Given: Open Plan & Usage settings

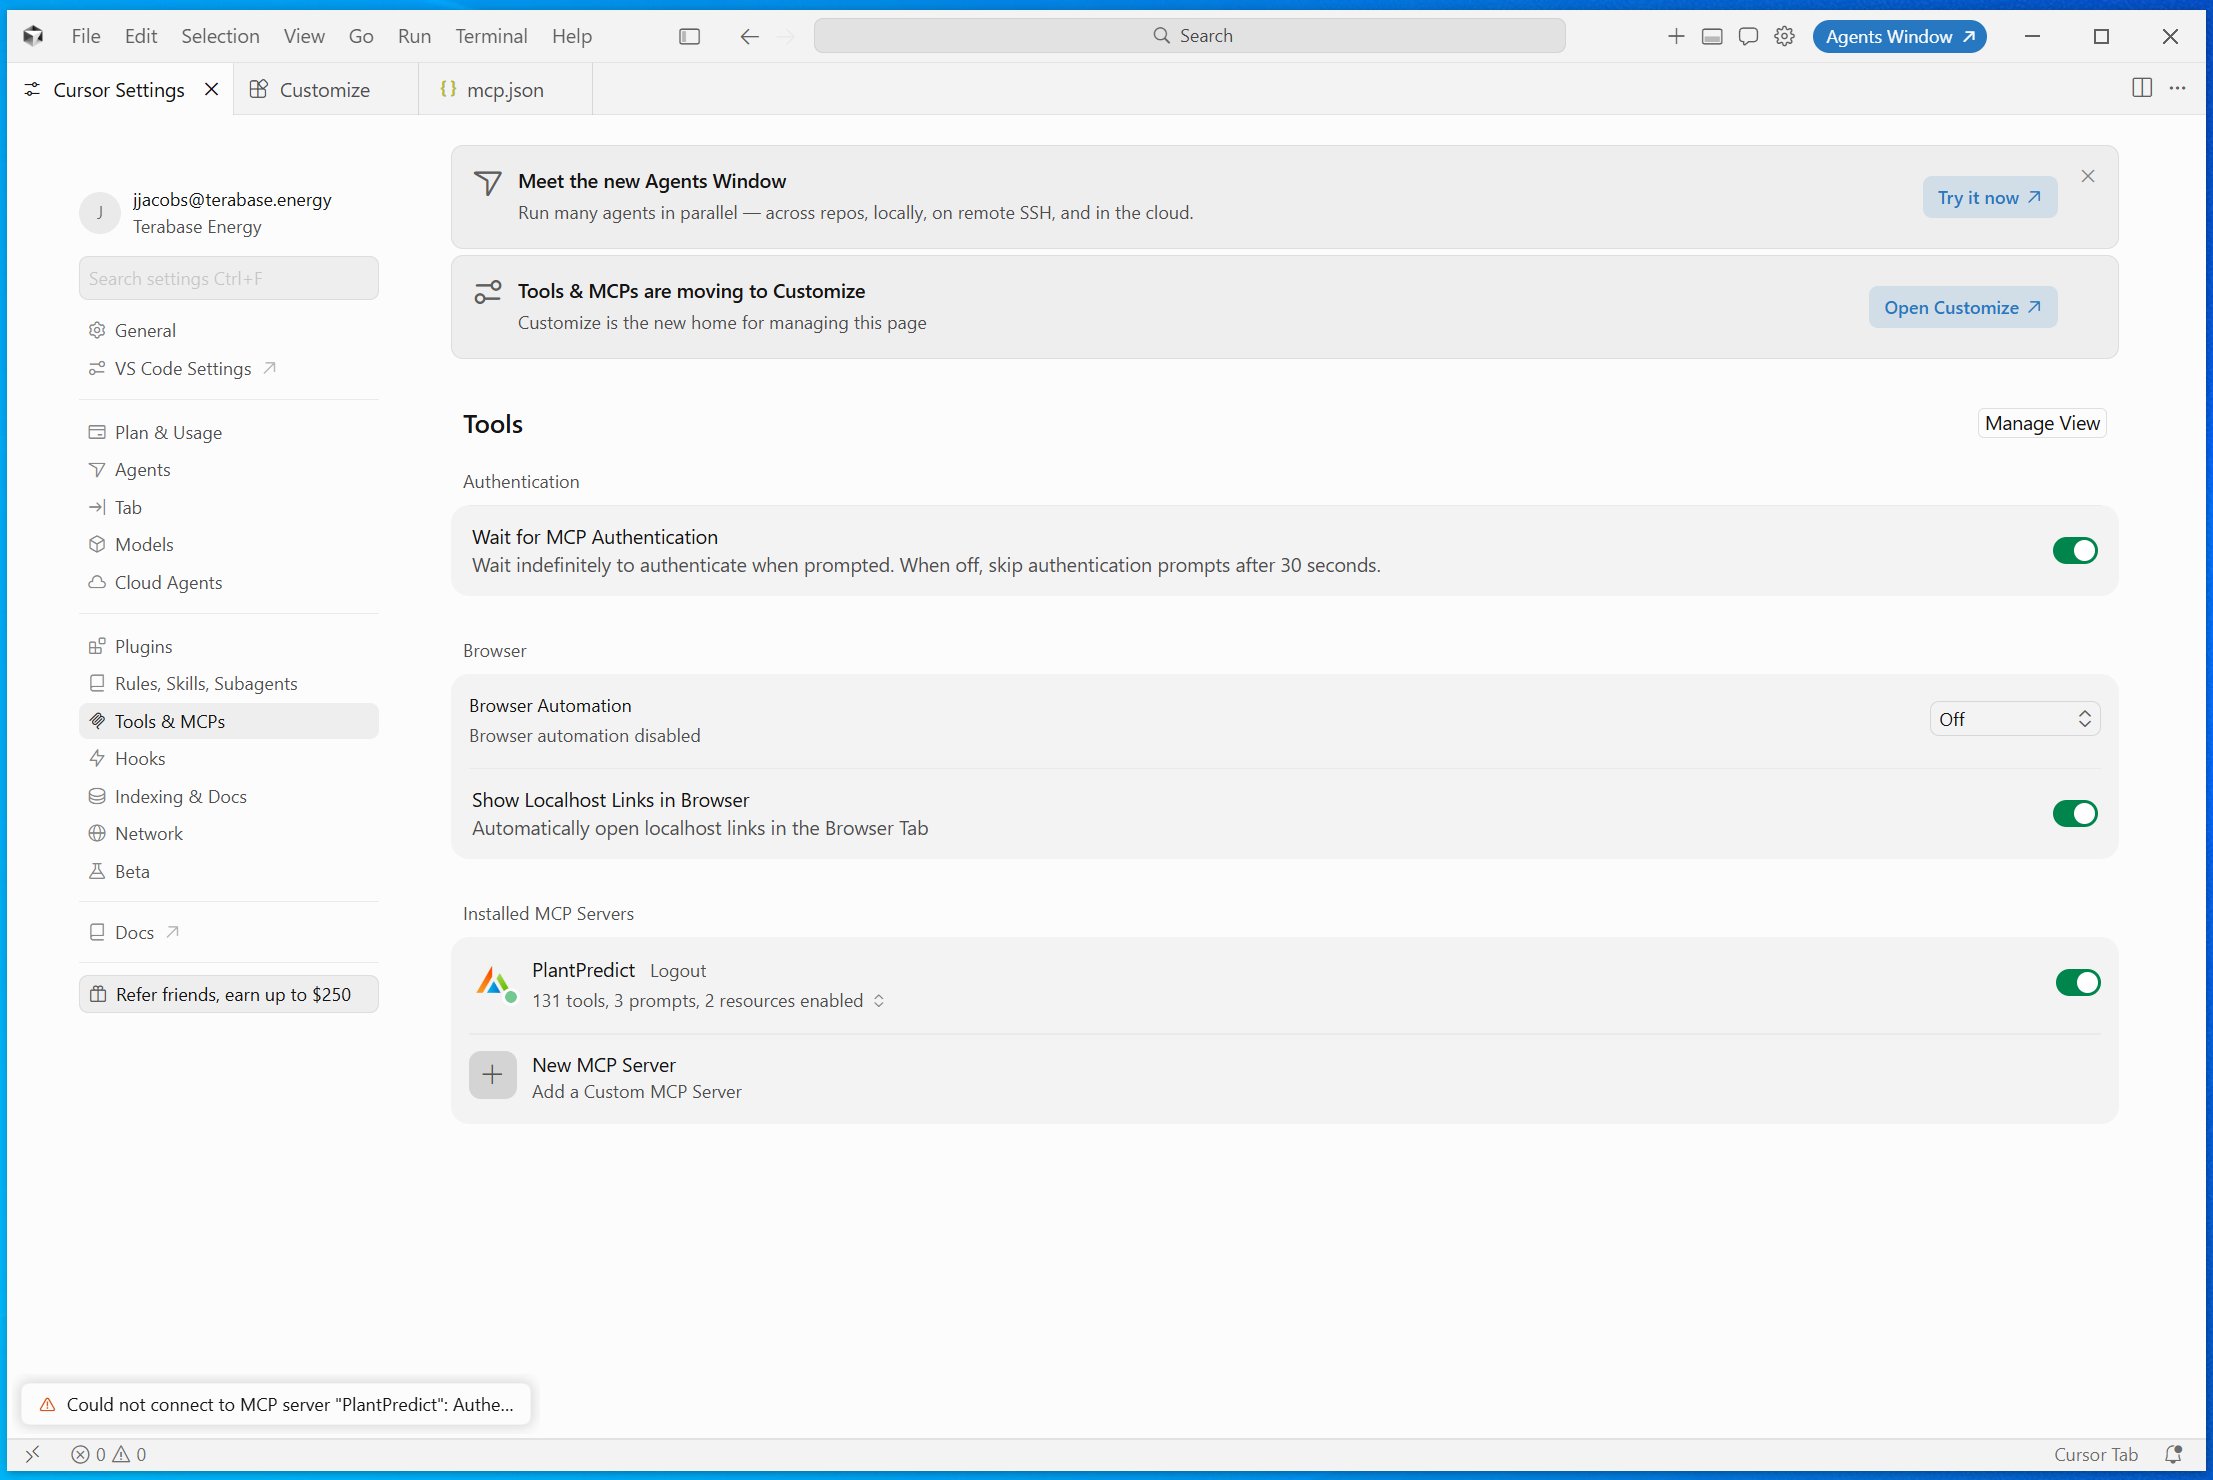Looking at the screenshot, I should coord(229,432).
